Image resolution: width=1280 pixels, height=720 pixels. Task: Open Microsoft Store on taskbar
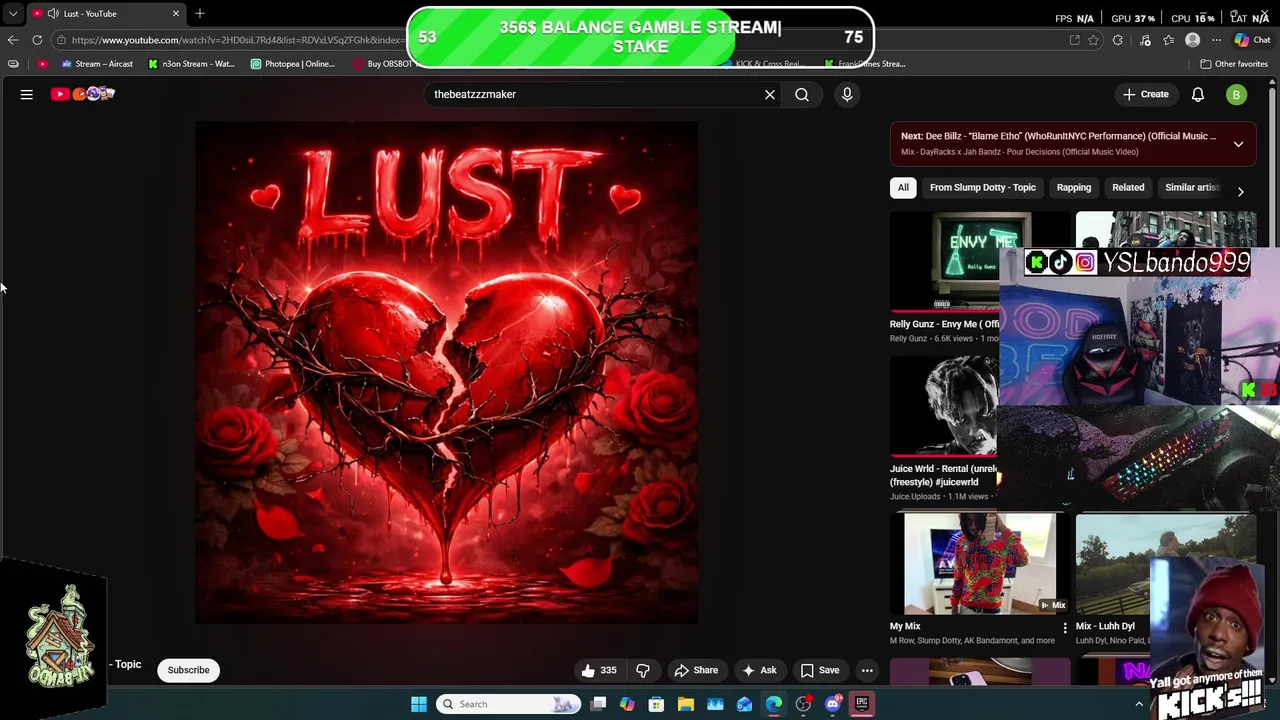coord(656,704)
